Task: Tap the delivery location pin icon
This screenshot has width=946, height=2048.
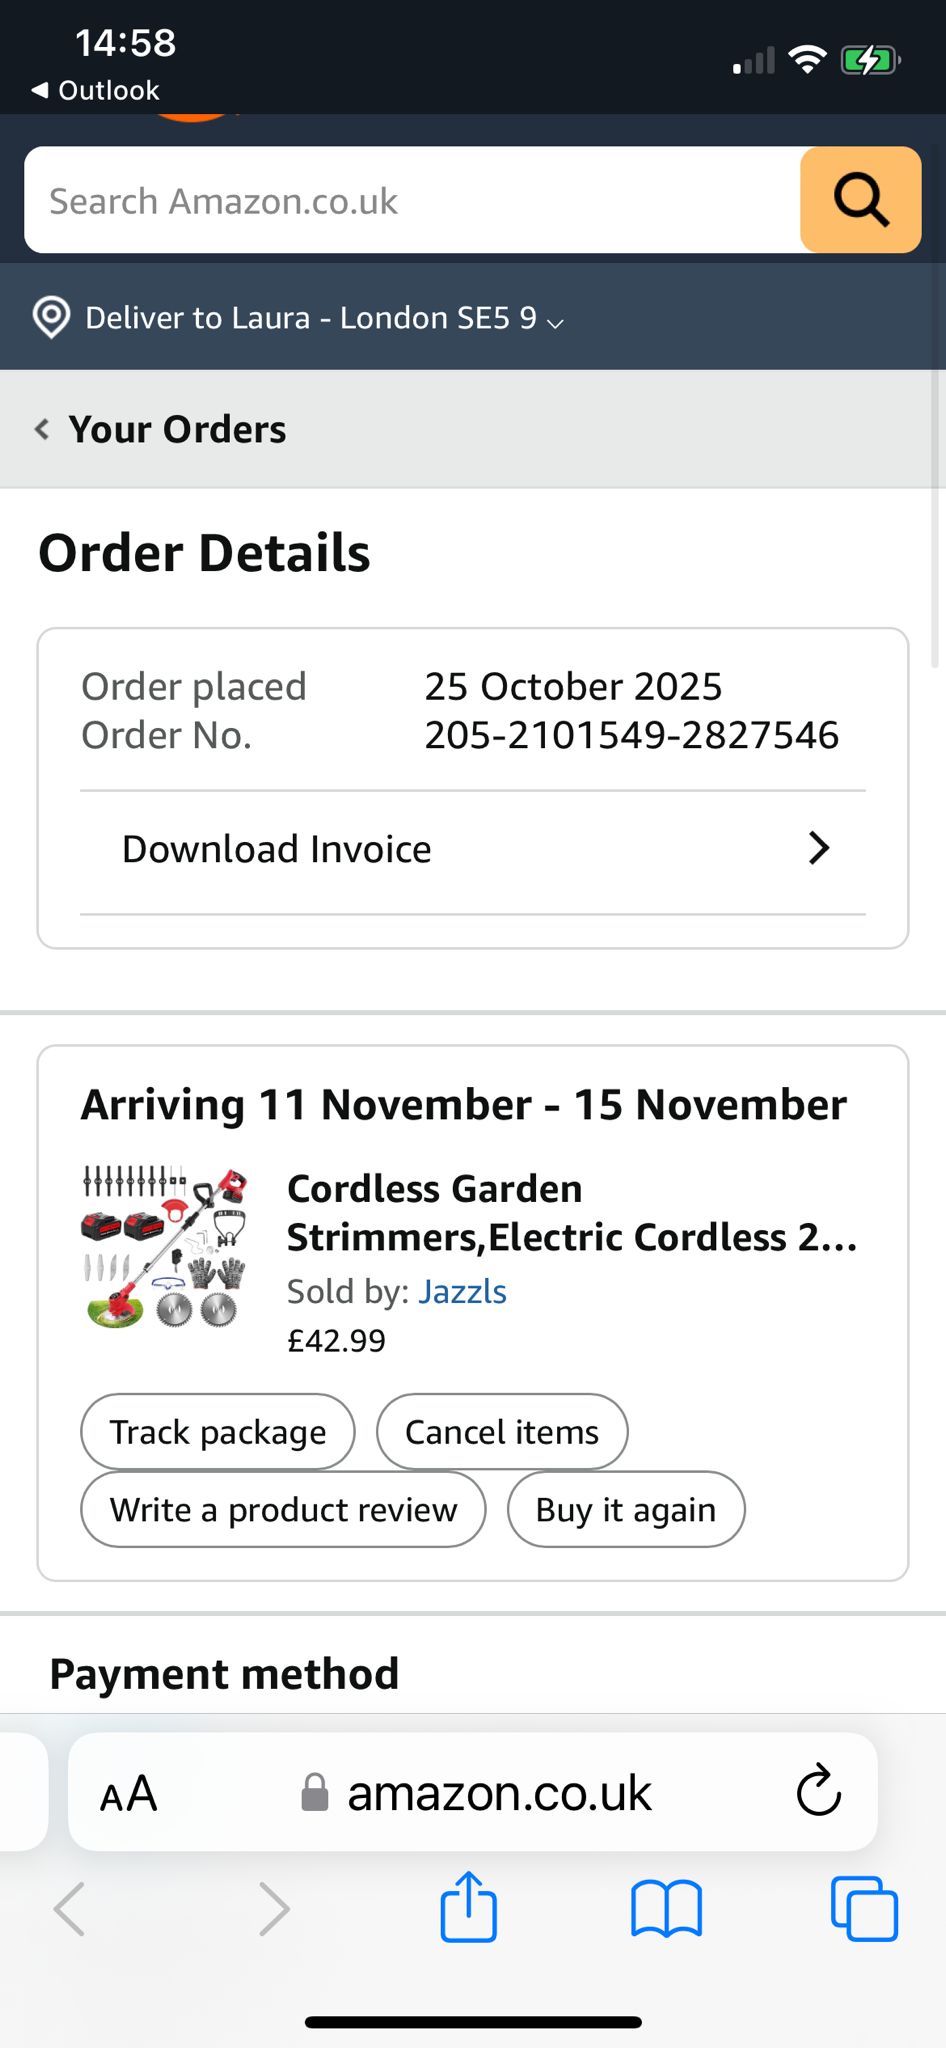Action: pyautogui.click(x=51, y=318)
